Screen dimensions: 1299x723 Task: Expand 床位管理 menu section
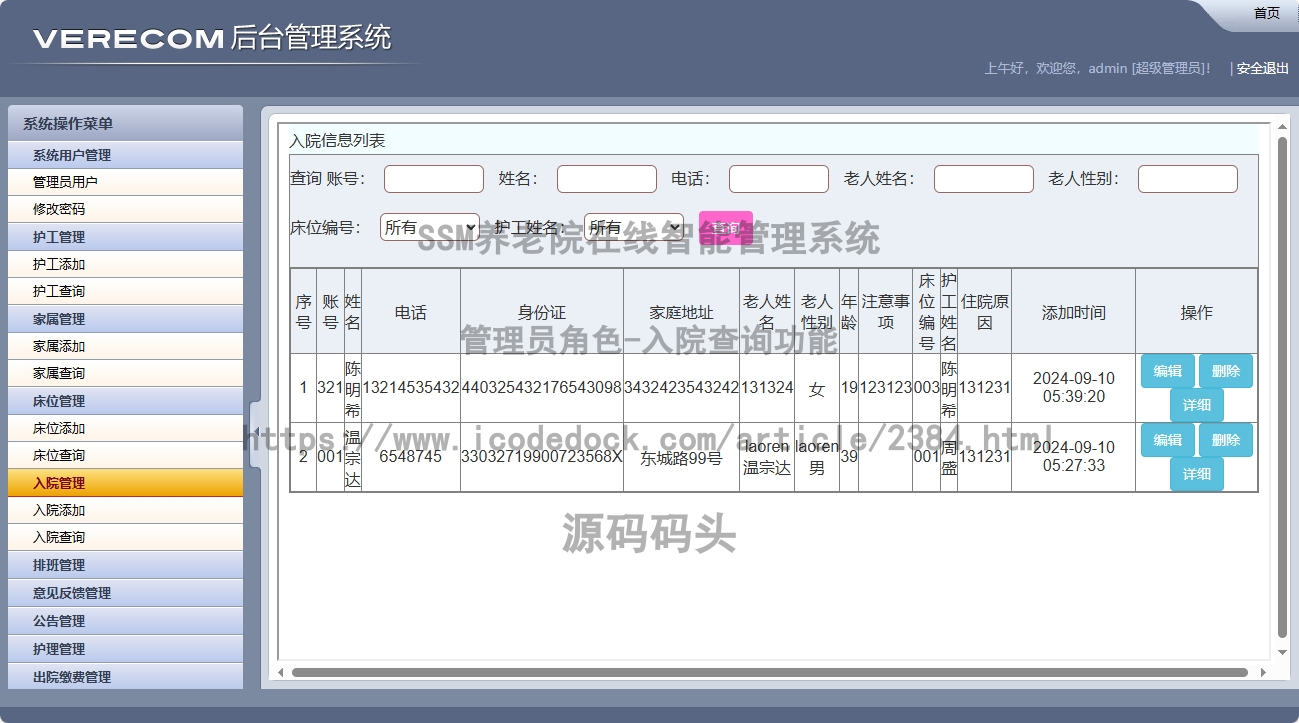point(125,401)
